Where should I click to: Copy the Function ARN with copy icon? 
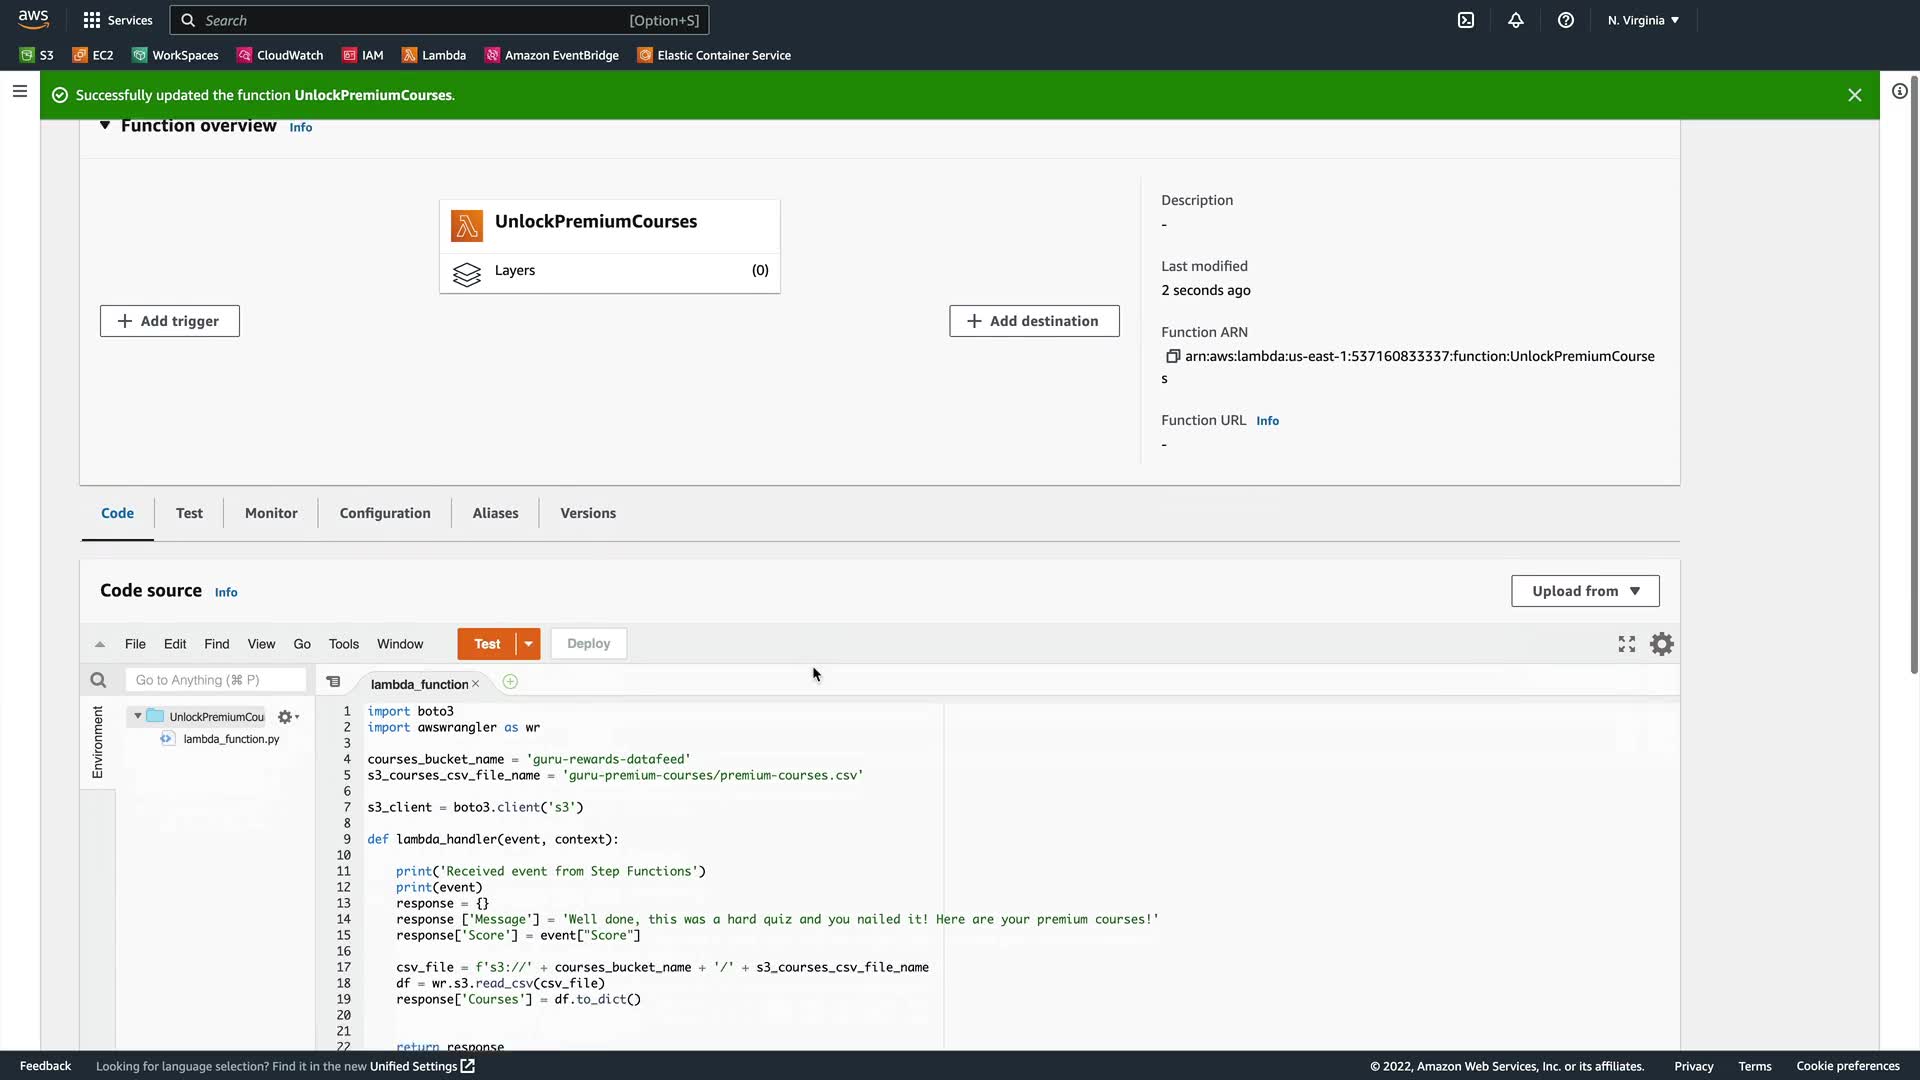point(1173,356)
